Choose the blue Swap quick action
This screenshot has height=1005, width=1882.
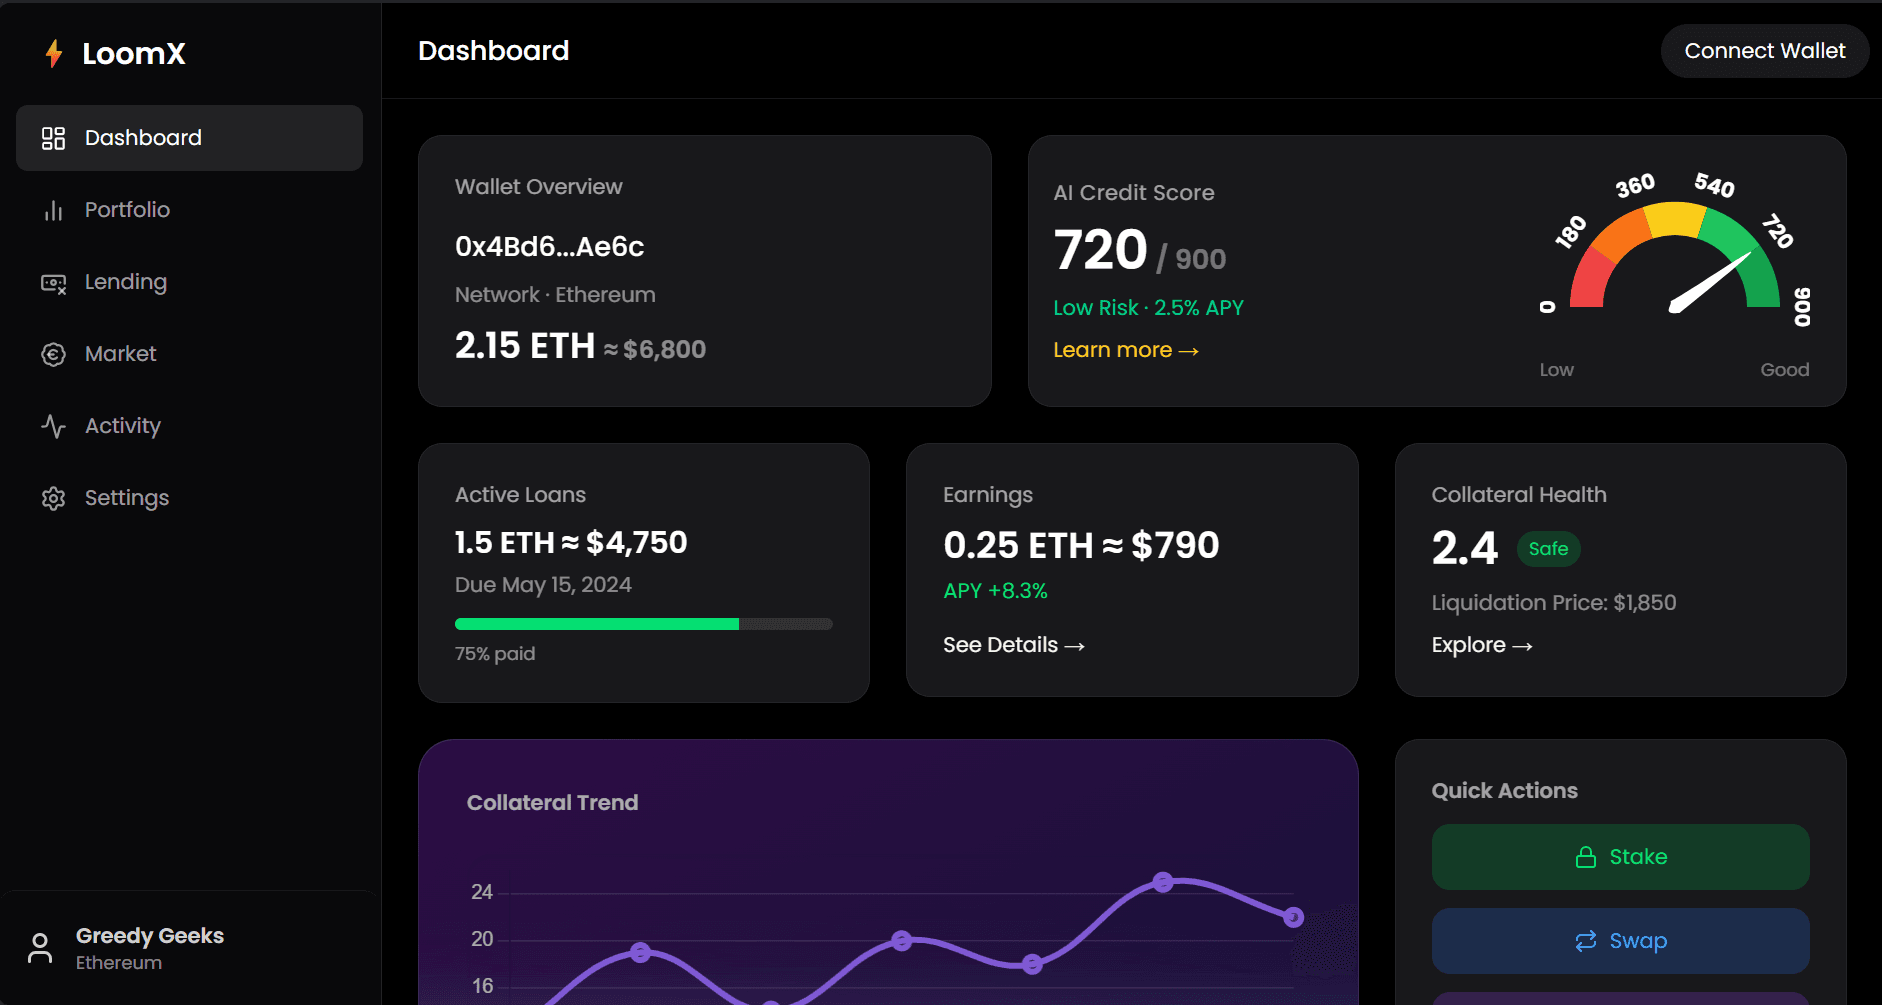(1620, 941)
